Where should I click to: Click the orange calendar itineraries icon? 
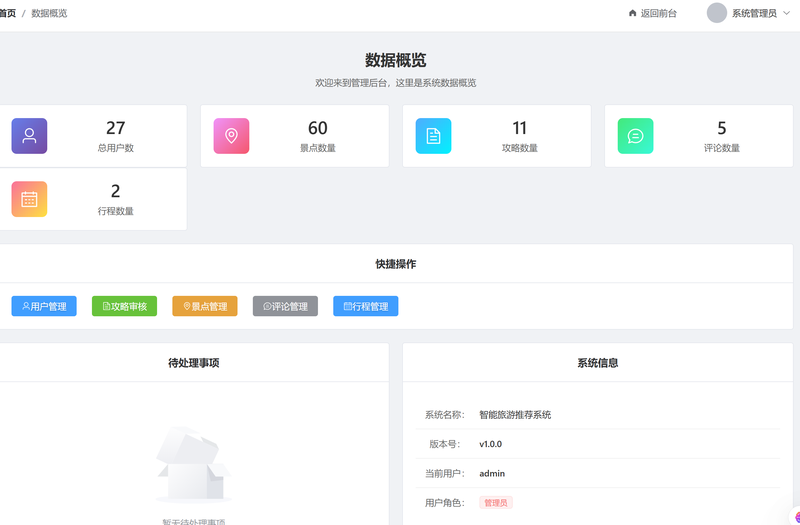point(29,199)
